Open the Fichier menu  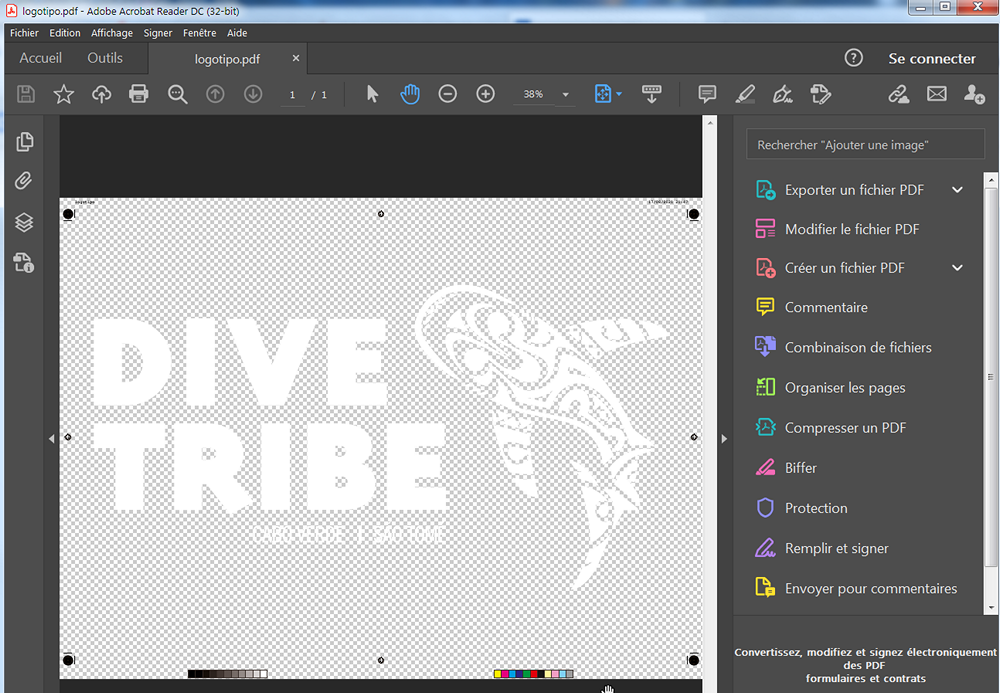click(24, 33)
